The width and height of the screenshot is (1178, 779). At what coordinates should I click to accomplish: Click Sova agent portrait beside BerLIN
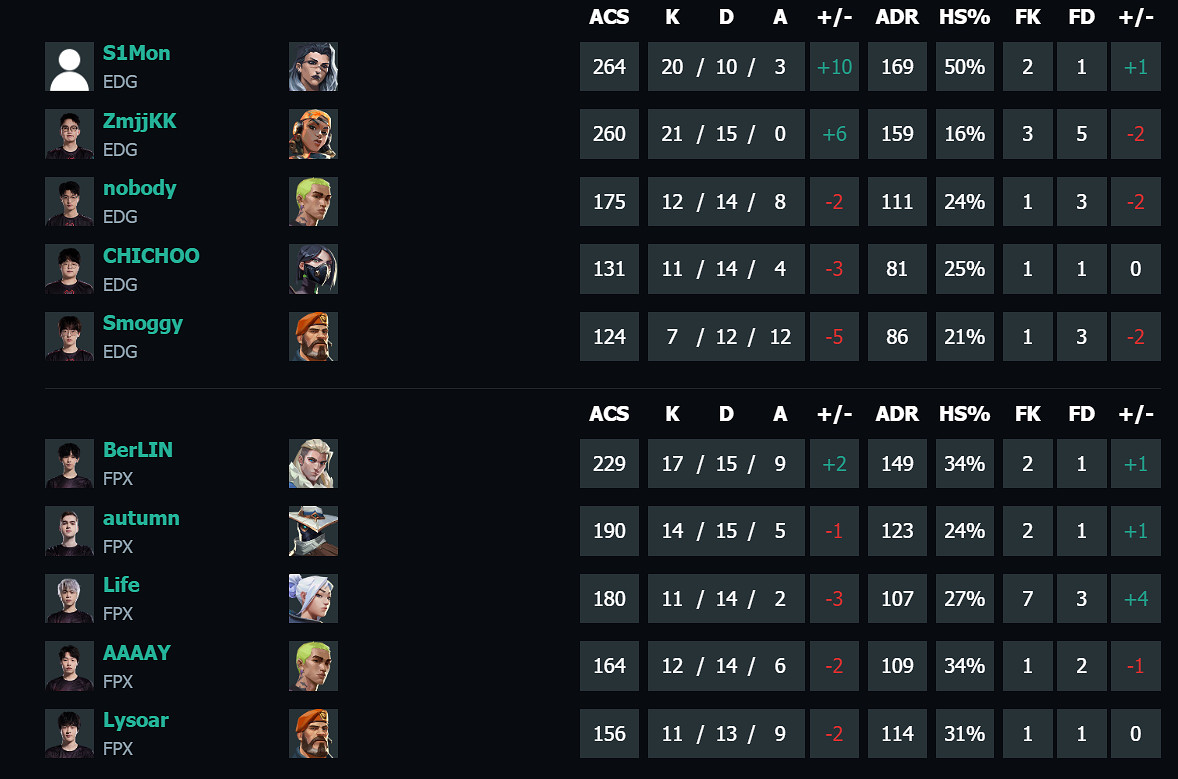(x=313, y=463)
